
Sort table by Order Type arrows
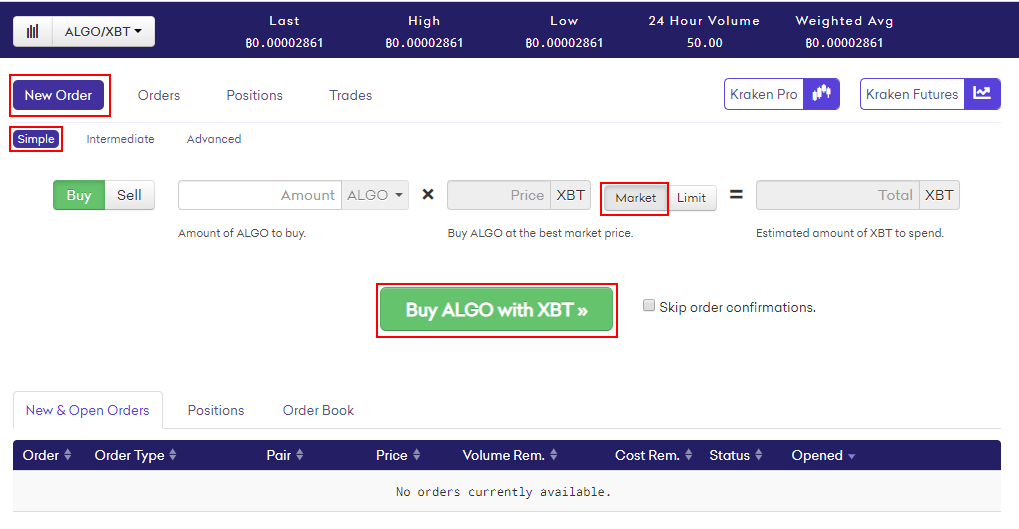[172, 456]
